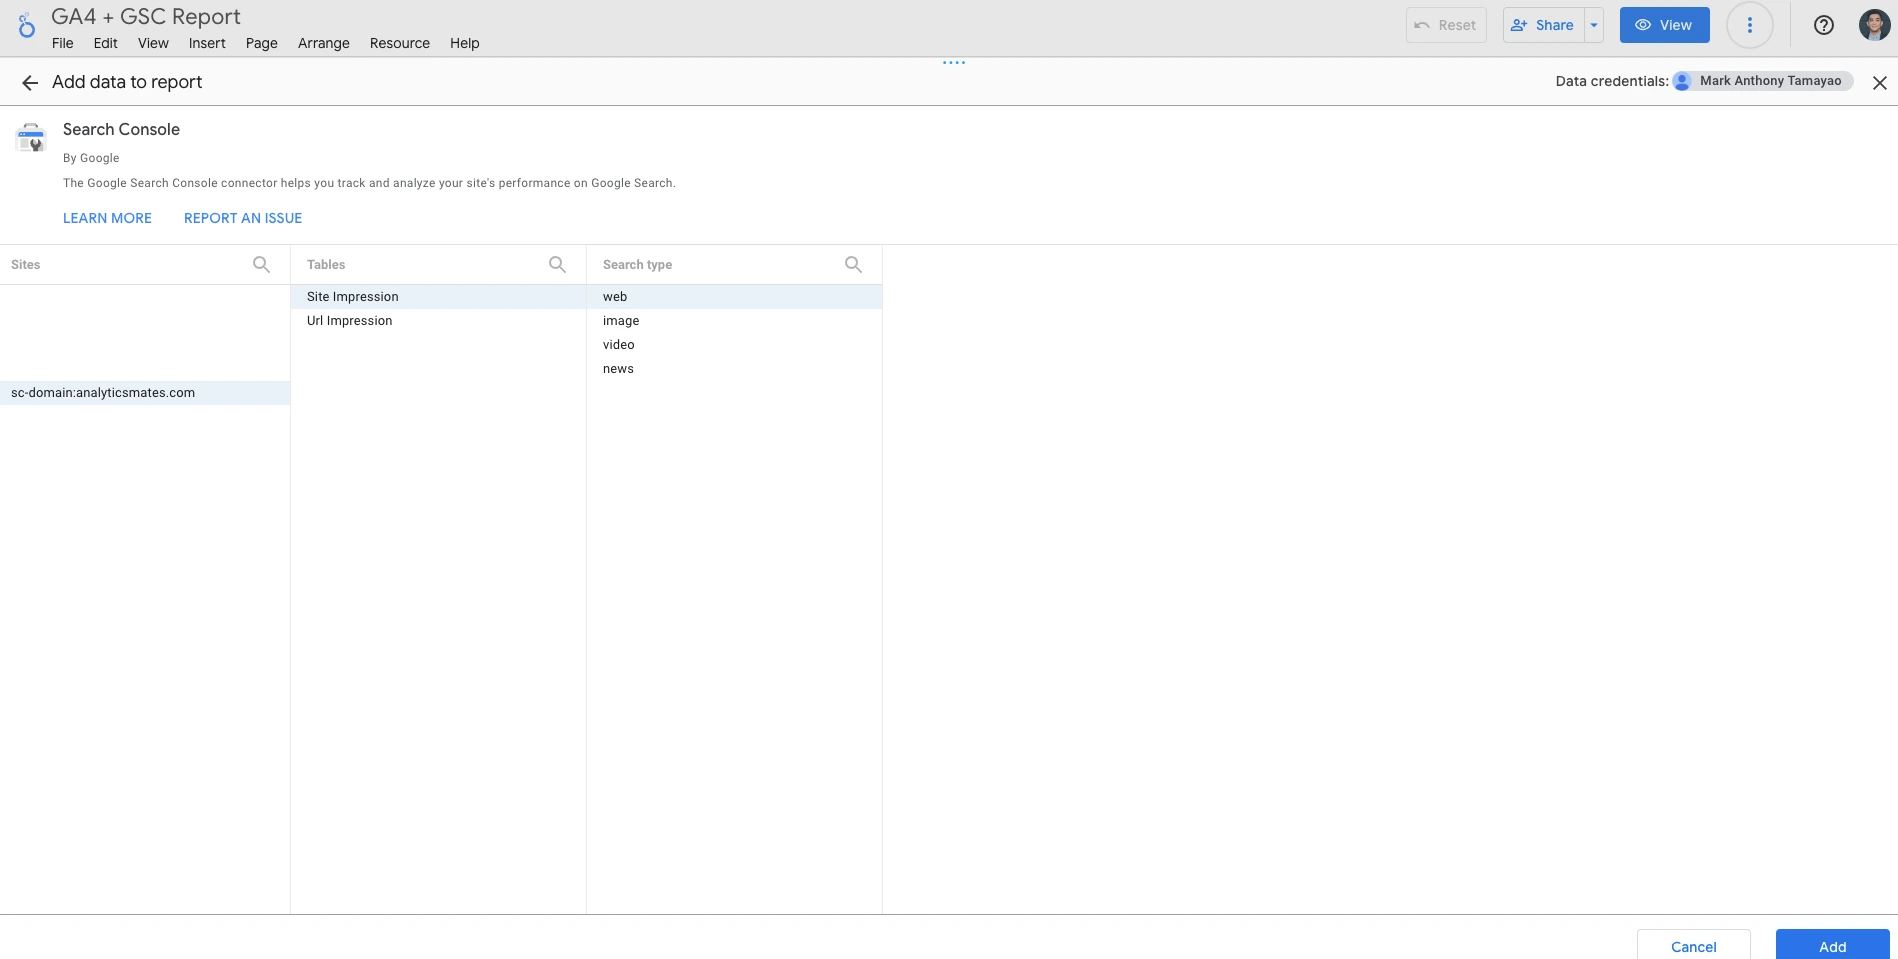Open the Edit menu
1898x959 pixels.
(x=105, y=43)
